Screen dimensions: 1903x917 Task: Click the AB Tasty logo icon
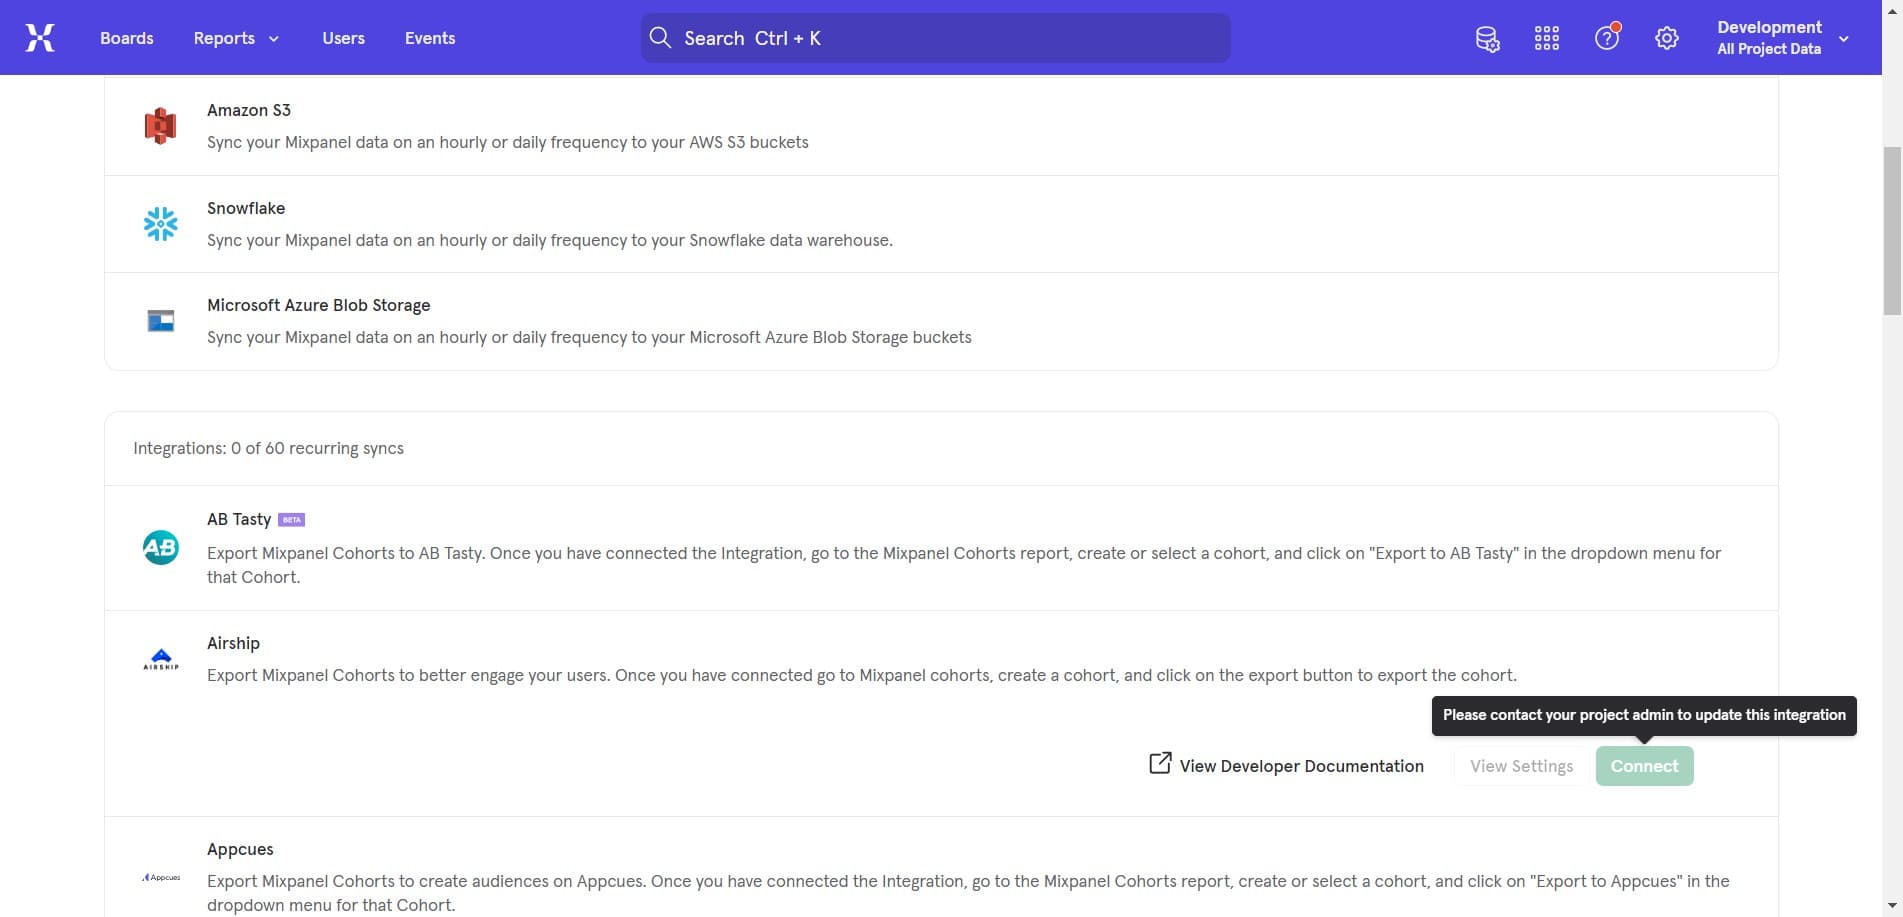point(160,547)
